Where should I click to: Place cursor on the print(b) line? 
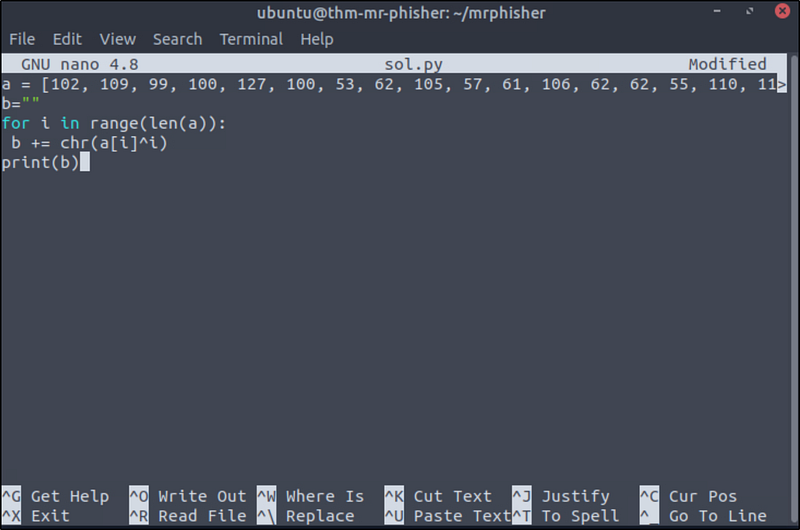coord(40,162)
